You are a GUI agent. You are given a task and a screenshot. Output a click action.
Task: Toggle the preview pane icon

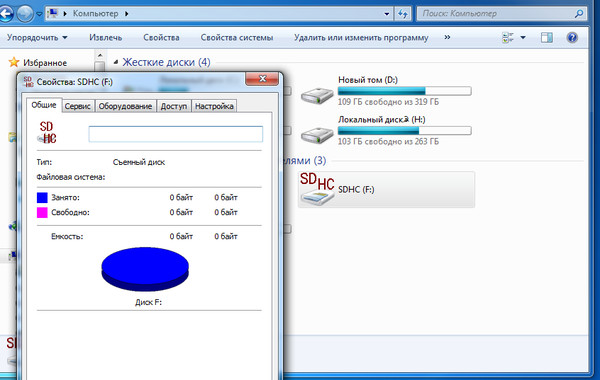[x=547, y=38]
